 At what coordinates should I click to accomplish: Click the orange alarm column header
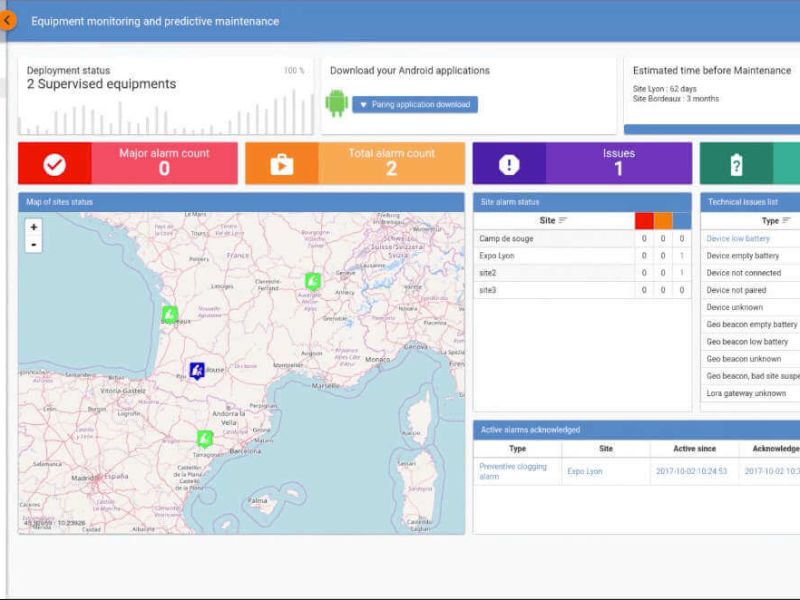click(663, 220)
